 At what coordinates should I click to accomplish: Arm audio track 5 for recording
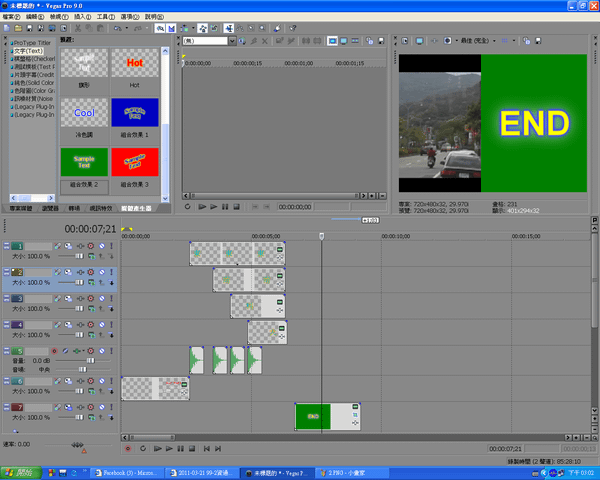coord(54,351)
